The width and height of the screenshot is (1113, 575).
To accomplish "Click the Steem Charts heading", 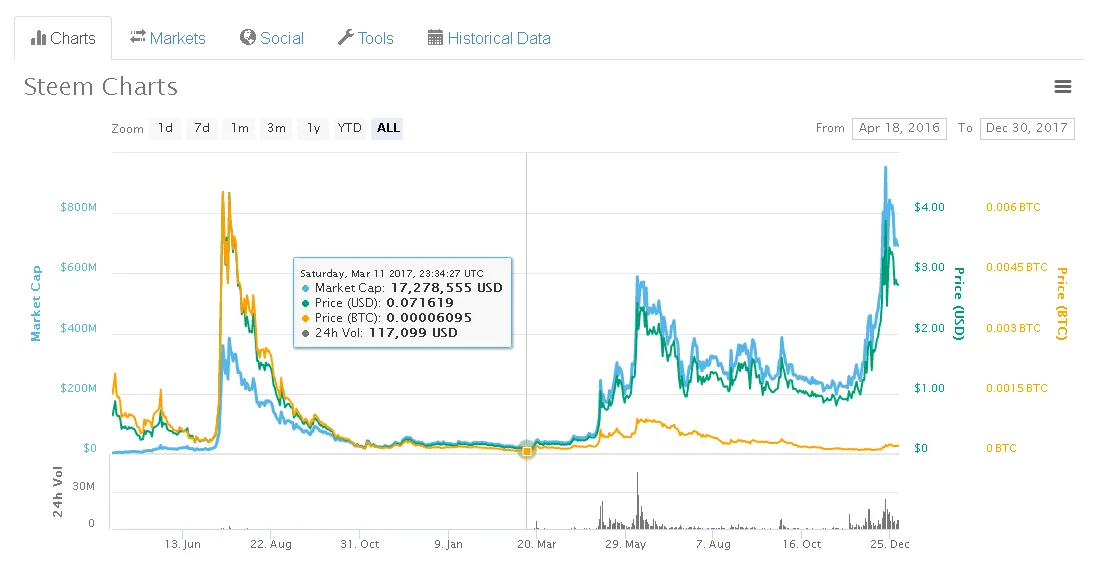I will point(101,87).
